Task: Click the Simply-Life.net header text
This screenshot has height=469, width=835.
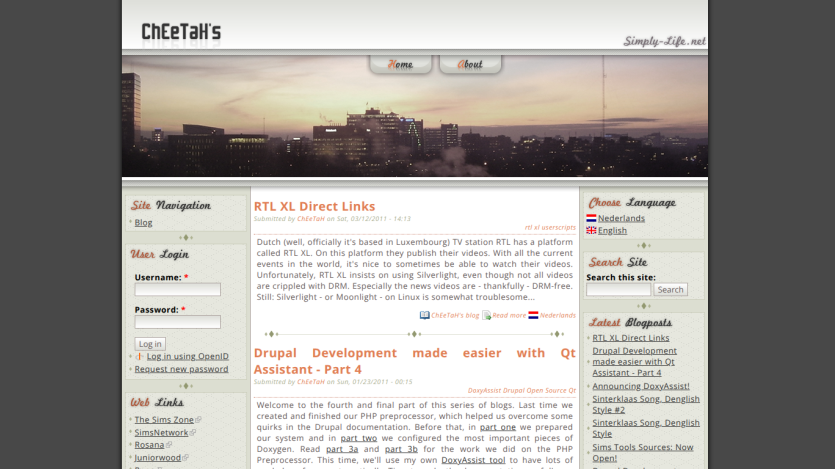Action: pos(665,42)
